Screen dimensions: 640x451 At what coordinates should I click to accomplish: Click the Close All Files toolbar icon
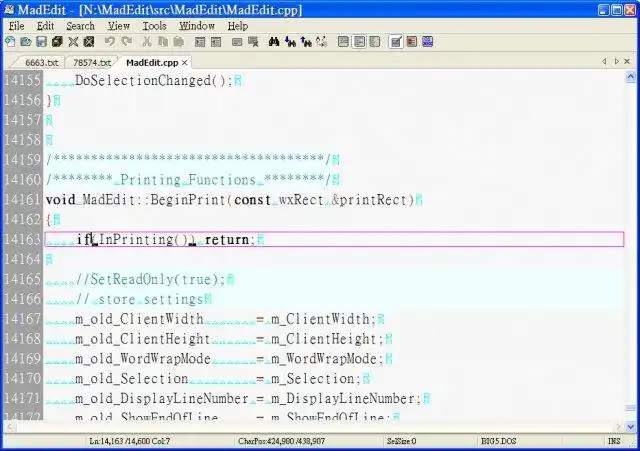click(x=89, y=42)
